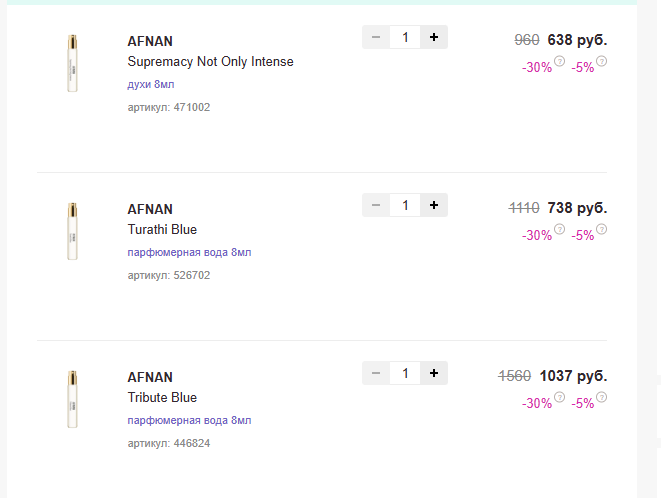Open Tribute Blue 'парфюмерная вода 8мл' link

coord(189,420)
